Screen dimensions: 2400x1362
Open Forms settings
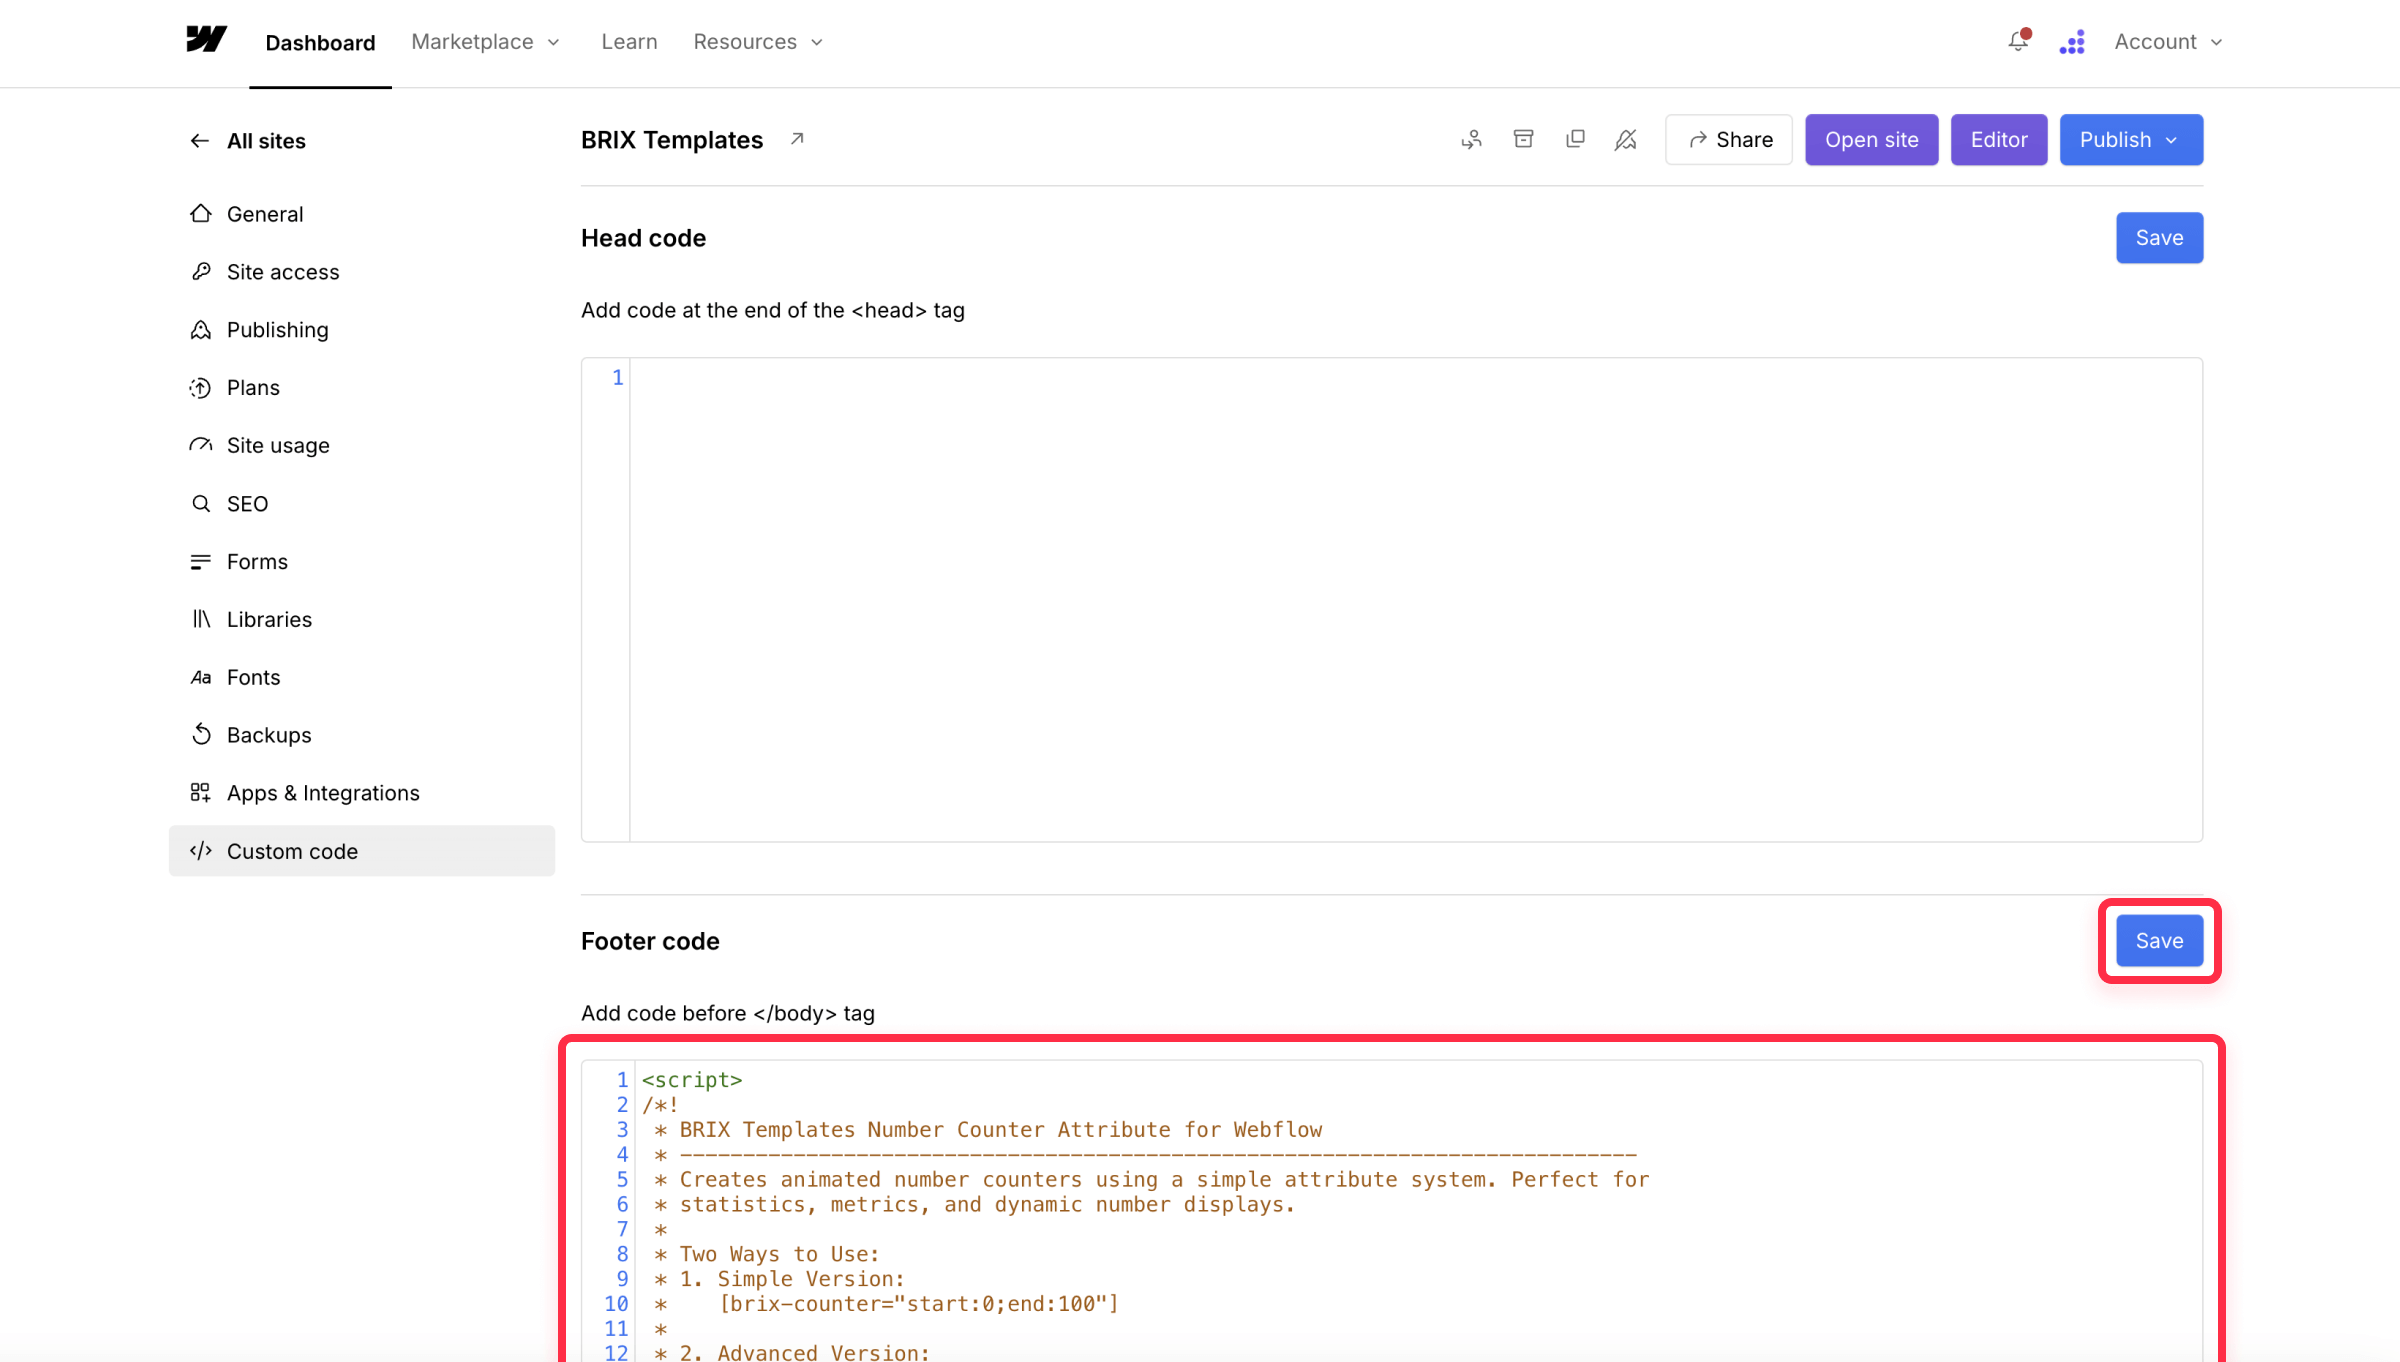click(x=362, y=562)
